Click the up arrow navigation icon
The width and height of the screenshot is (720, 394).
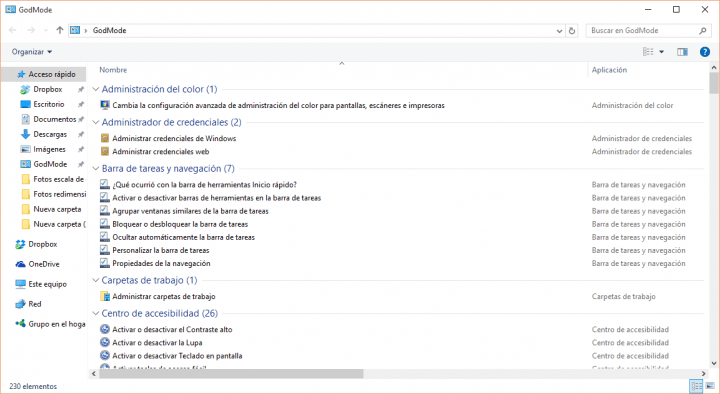click(x=60, y=30)
